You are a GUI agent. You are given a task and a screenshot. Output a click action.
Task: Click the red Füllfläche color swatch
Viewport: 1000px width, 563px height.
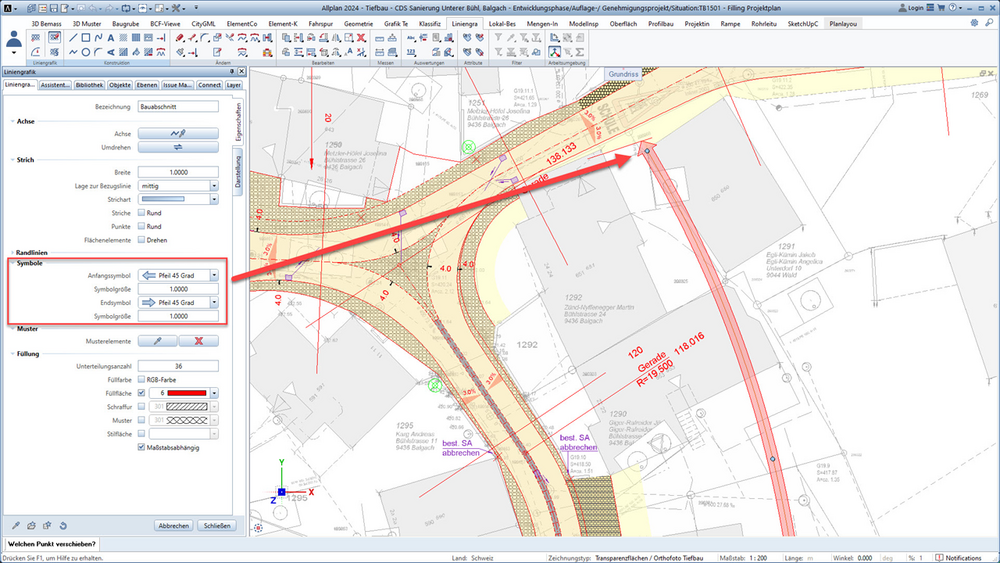(187, 393)
